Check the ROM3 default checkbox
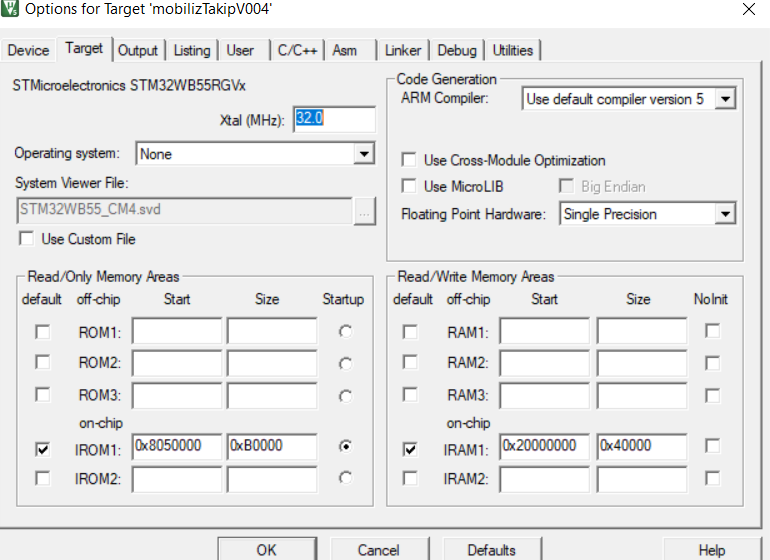This screenshot has height=560, width=770. [x=43, y=394]
